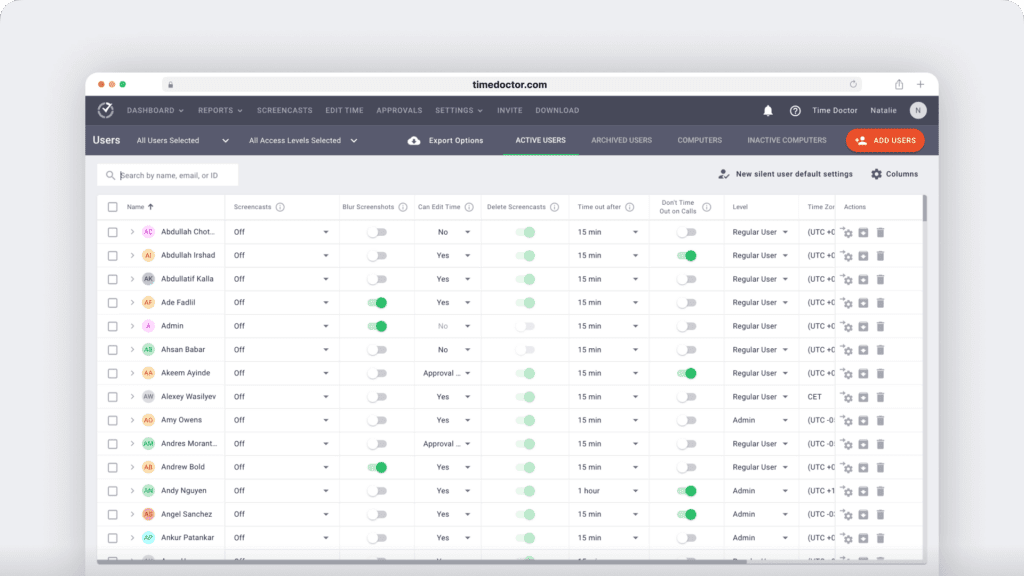The height and width of the screenshot is (576, 1024).
Task: Click the Columns gear icon
Action: [x=876, y=174]
